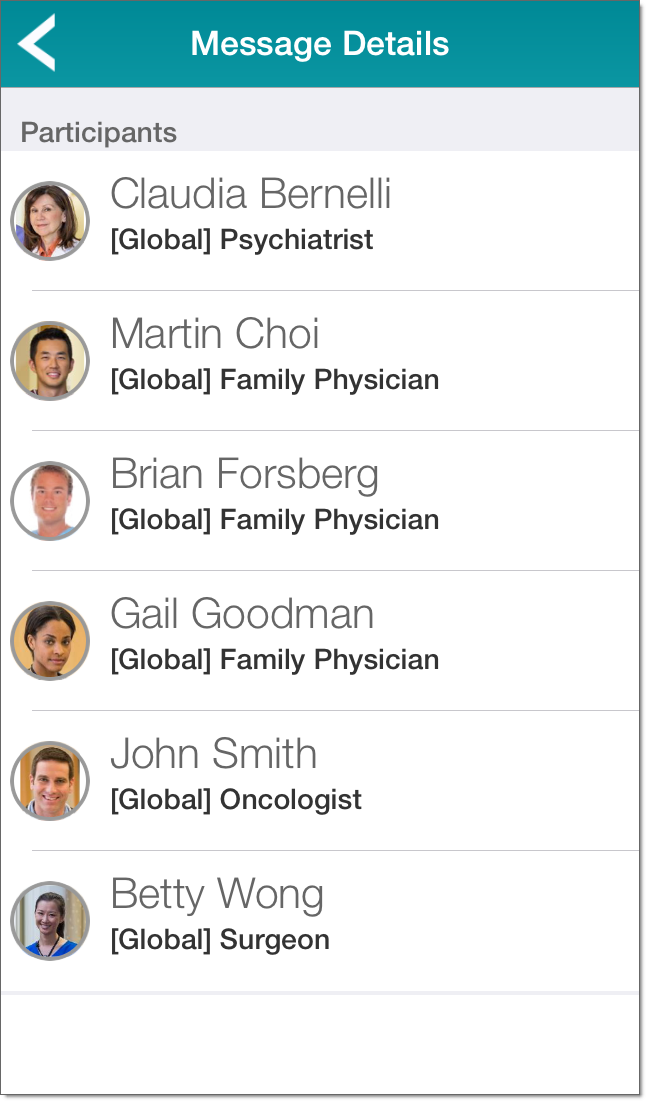Click the Oncologist role label
Viewport: 646px width, 1101px height.
[x=236, y=800]
